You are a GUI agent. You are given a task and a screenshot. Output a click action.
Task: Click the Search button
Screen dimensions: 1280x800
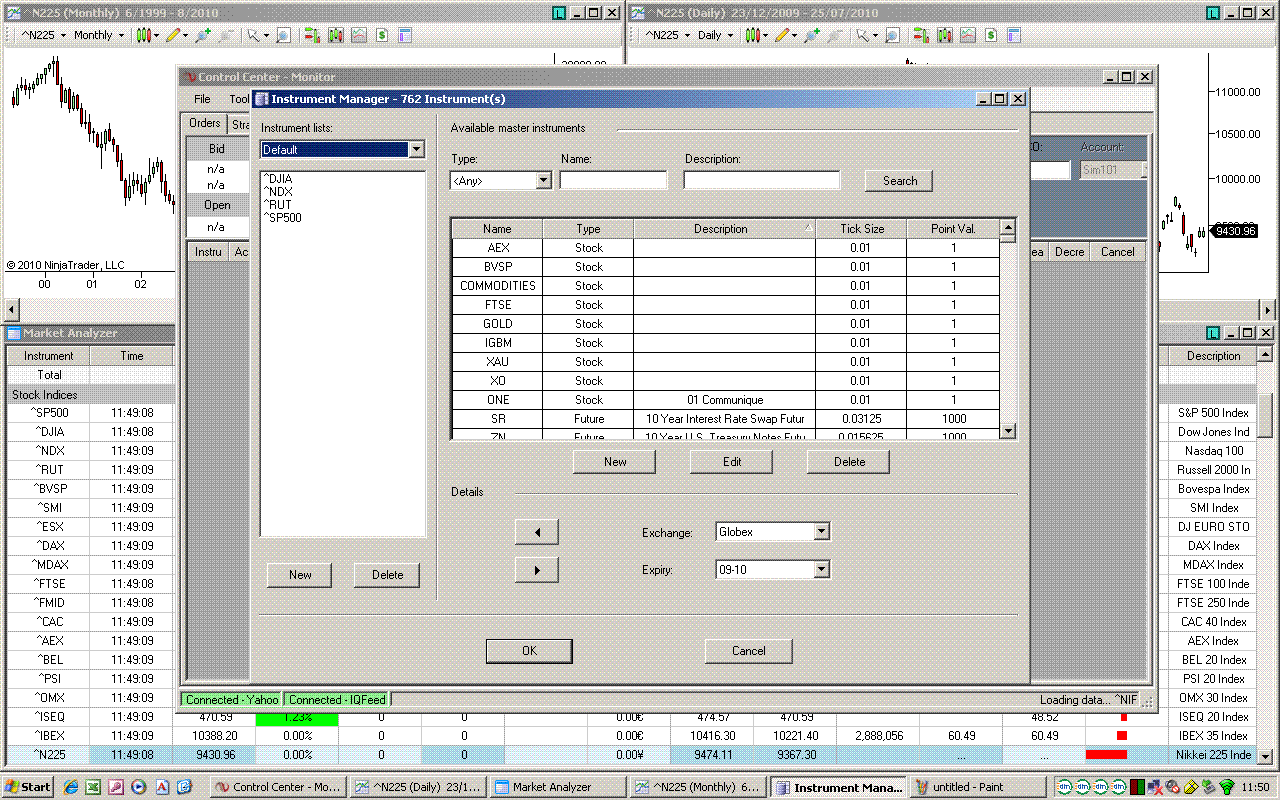click(x=899, y=181)
